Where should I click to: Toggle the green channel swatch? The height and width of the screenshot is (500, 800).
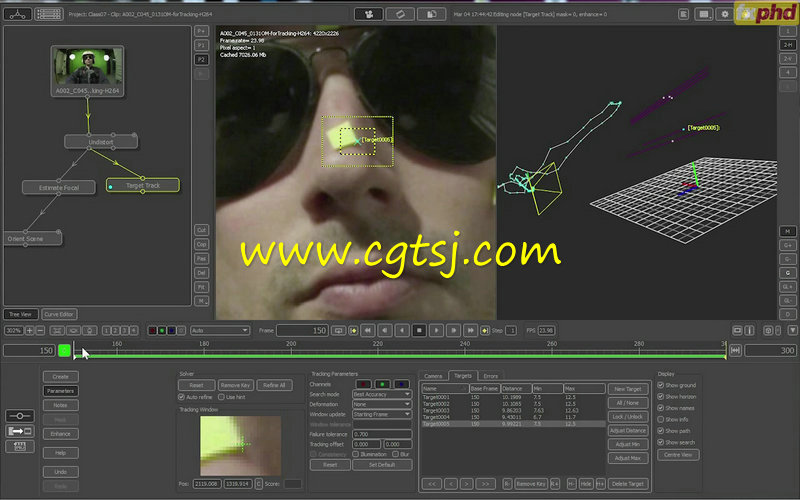coord(382,384)
